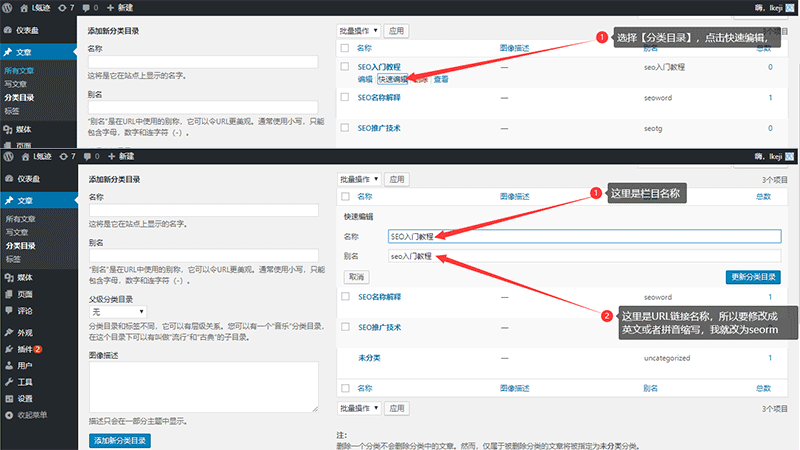Check the select-all box in table footer

point(345,387)
